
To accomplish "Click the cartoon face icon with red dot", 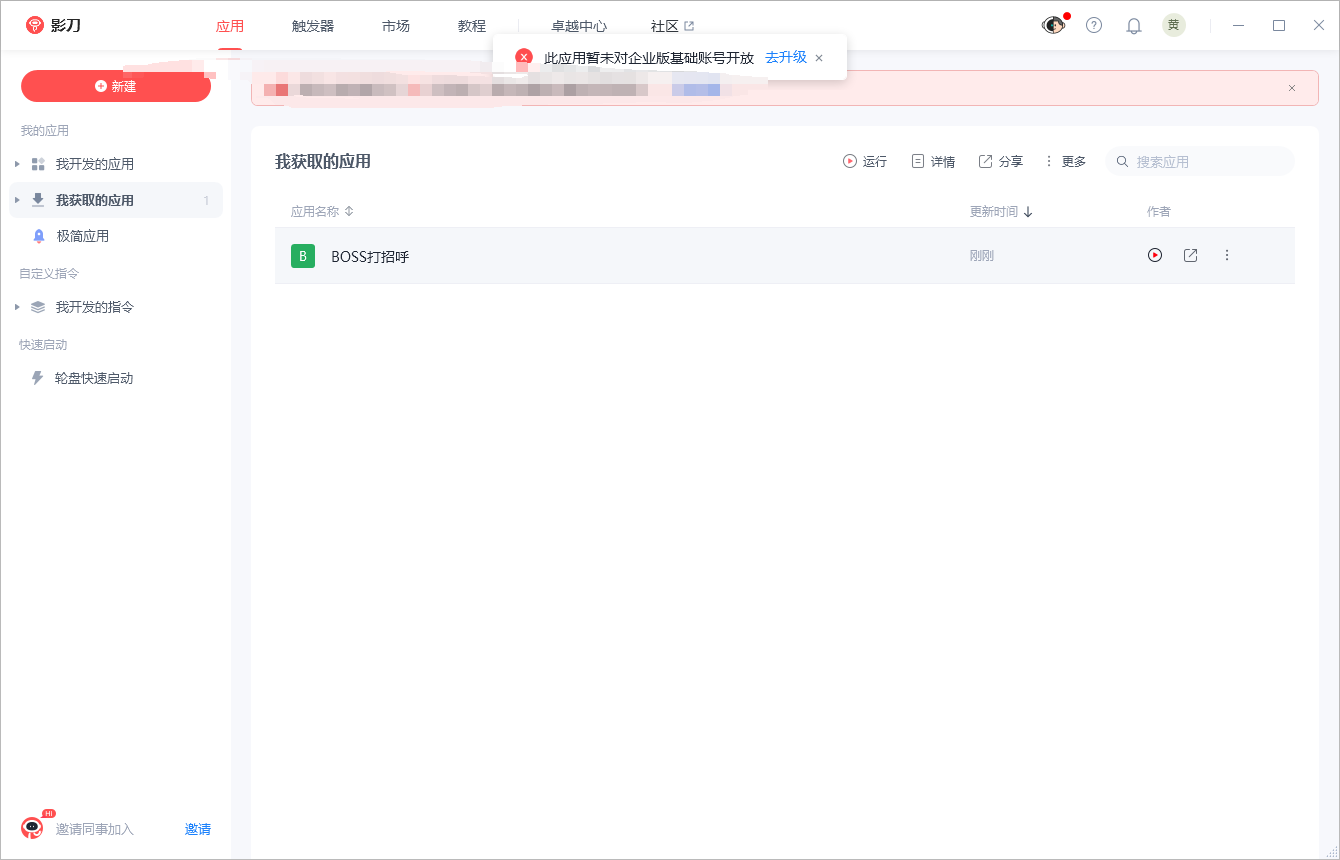I will click(x=1053, y=25).
